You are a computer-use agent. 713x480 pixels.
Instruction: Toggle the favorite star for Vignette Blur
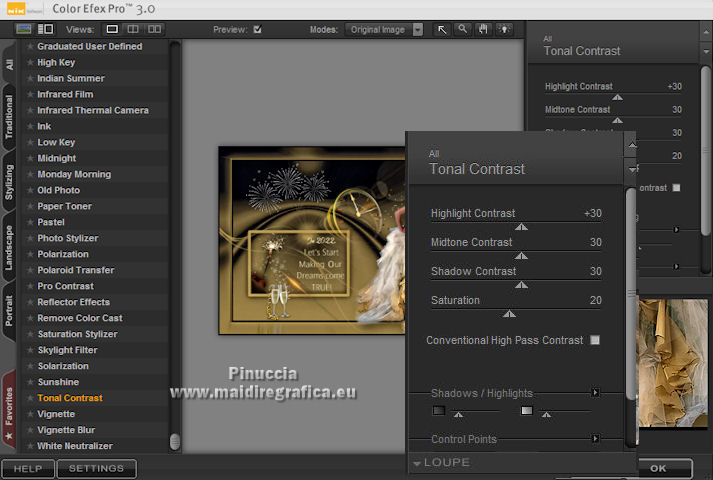pos(30,430)
